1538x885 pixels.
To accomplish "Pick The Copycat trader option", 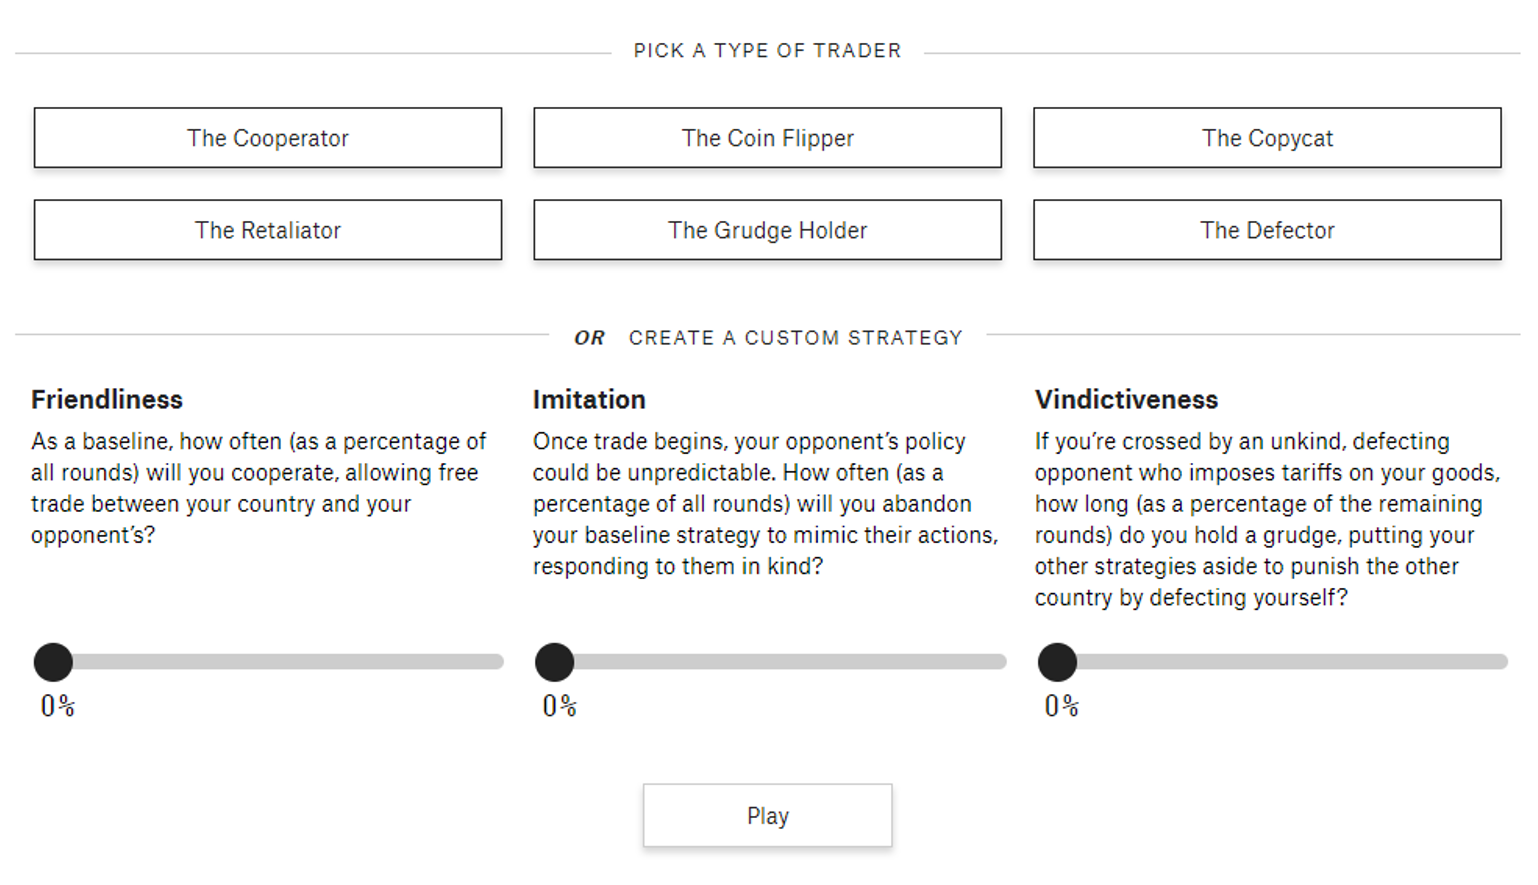I will (x=1267, y=138).
